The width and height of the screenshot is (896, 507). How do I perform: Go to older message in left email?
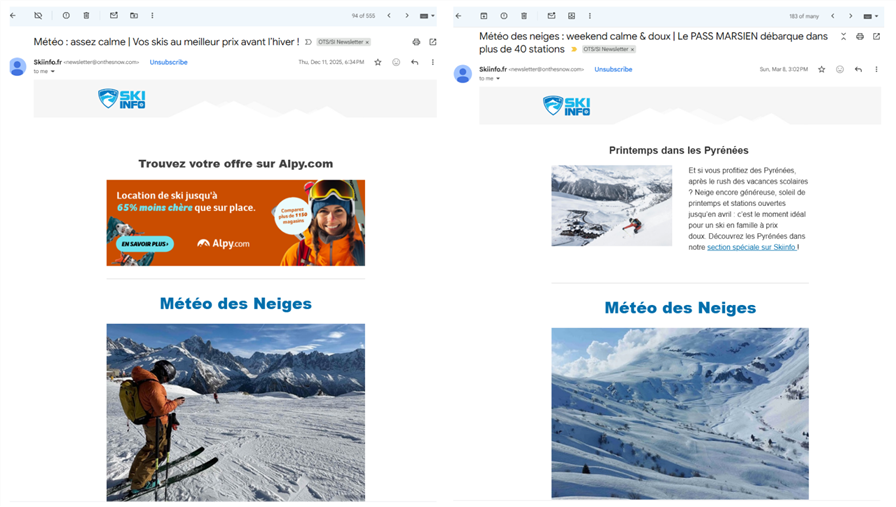(407, 15)
